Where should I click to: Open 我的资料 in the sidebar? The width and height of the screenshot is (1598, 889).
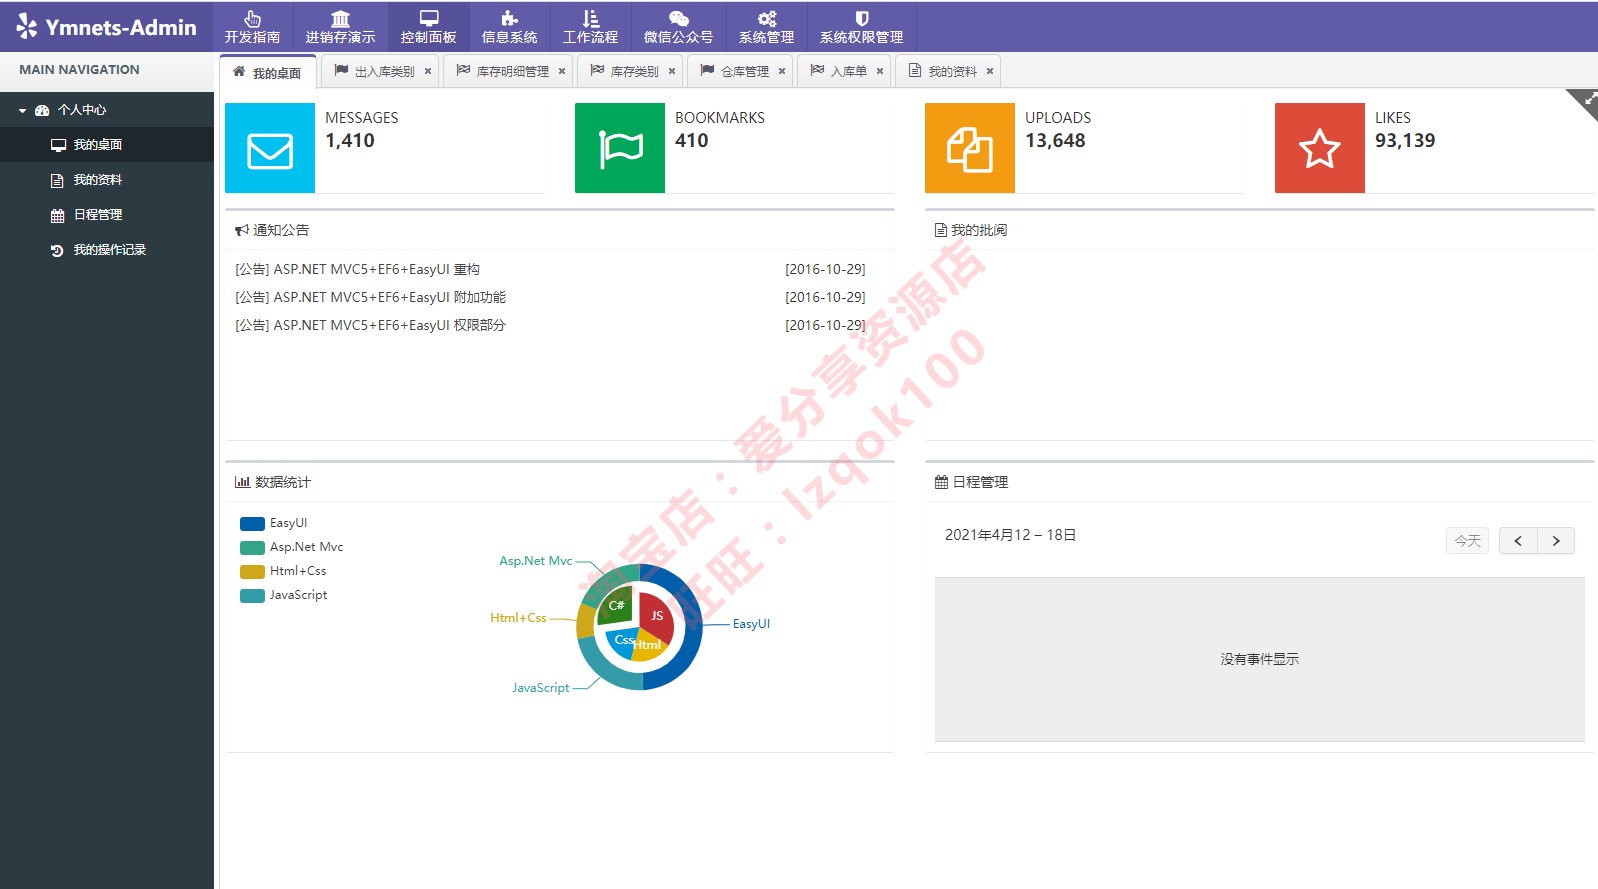tap(107, 179)
